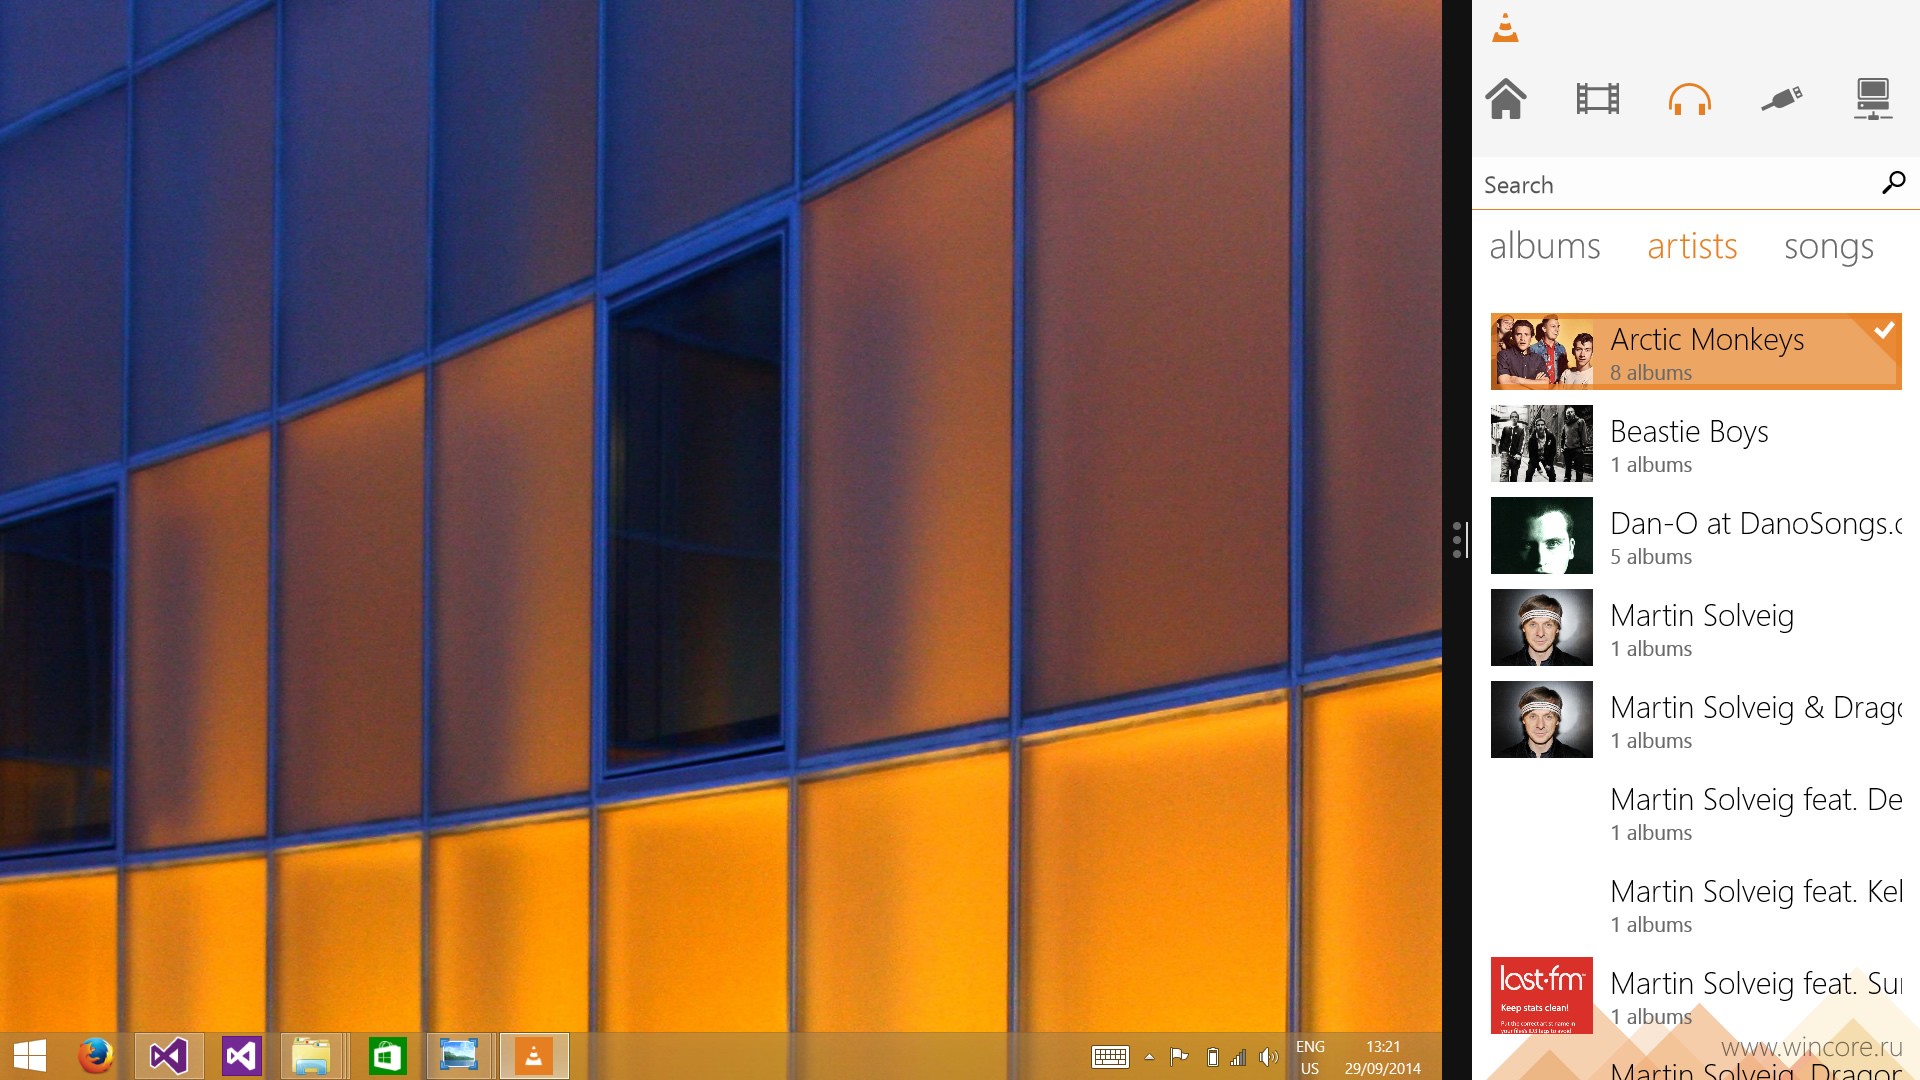This screenshot has height=1080, width=1920.
Task: Open Martin Solveig & Drag artist entry
Action: point(1696,720)
